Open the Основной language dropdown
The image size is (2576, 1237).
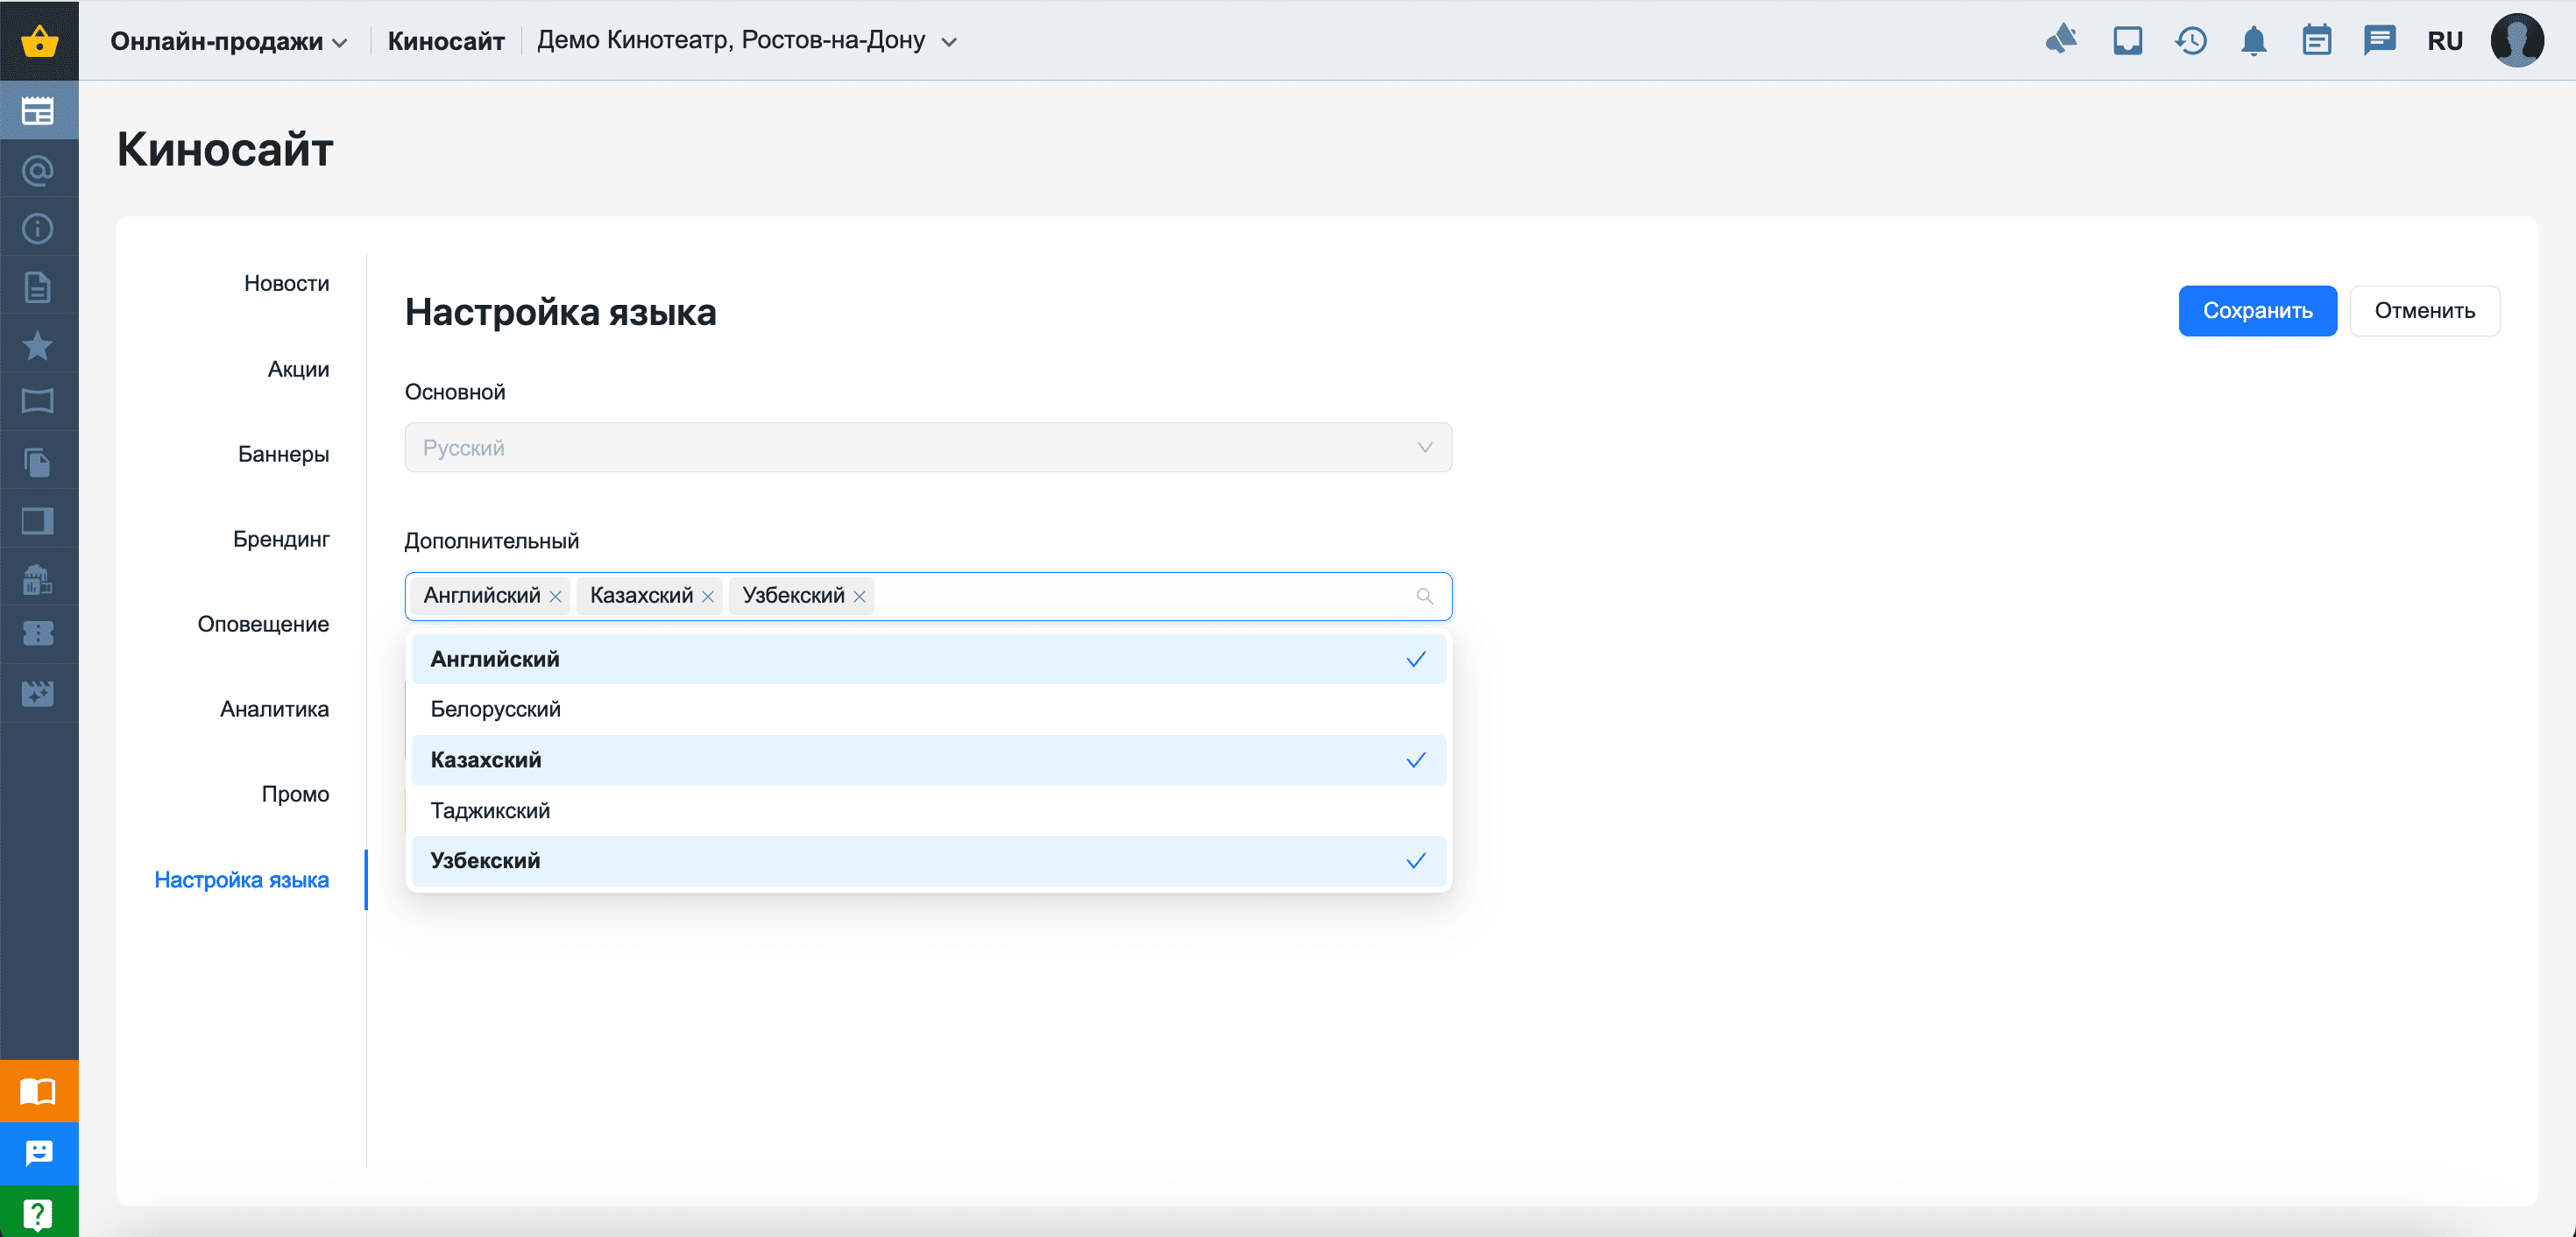coord(927,447)
